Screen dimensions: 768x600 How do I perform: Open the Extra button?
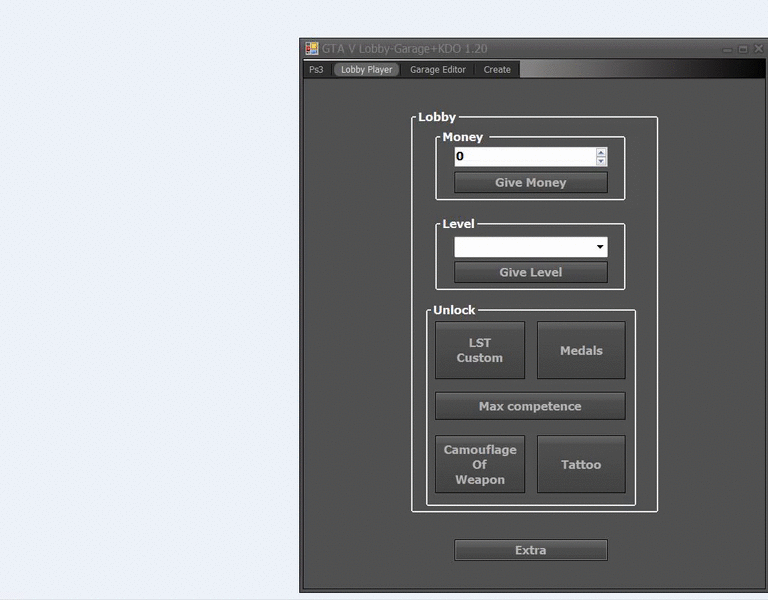point(530,550)
